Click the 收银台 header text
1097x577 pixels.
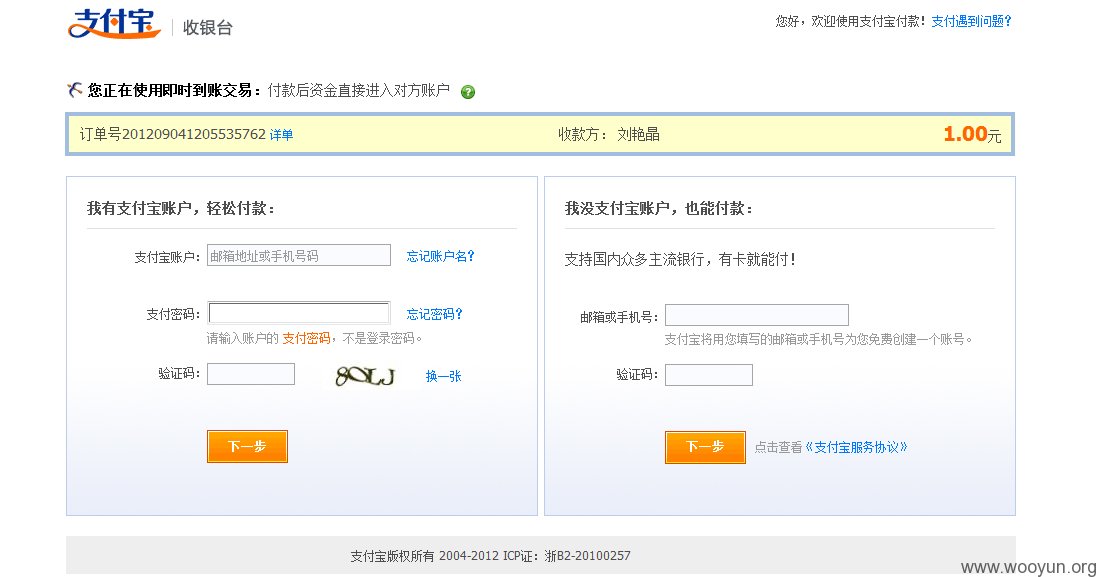[x=208, y=27]
